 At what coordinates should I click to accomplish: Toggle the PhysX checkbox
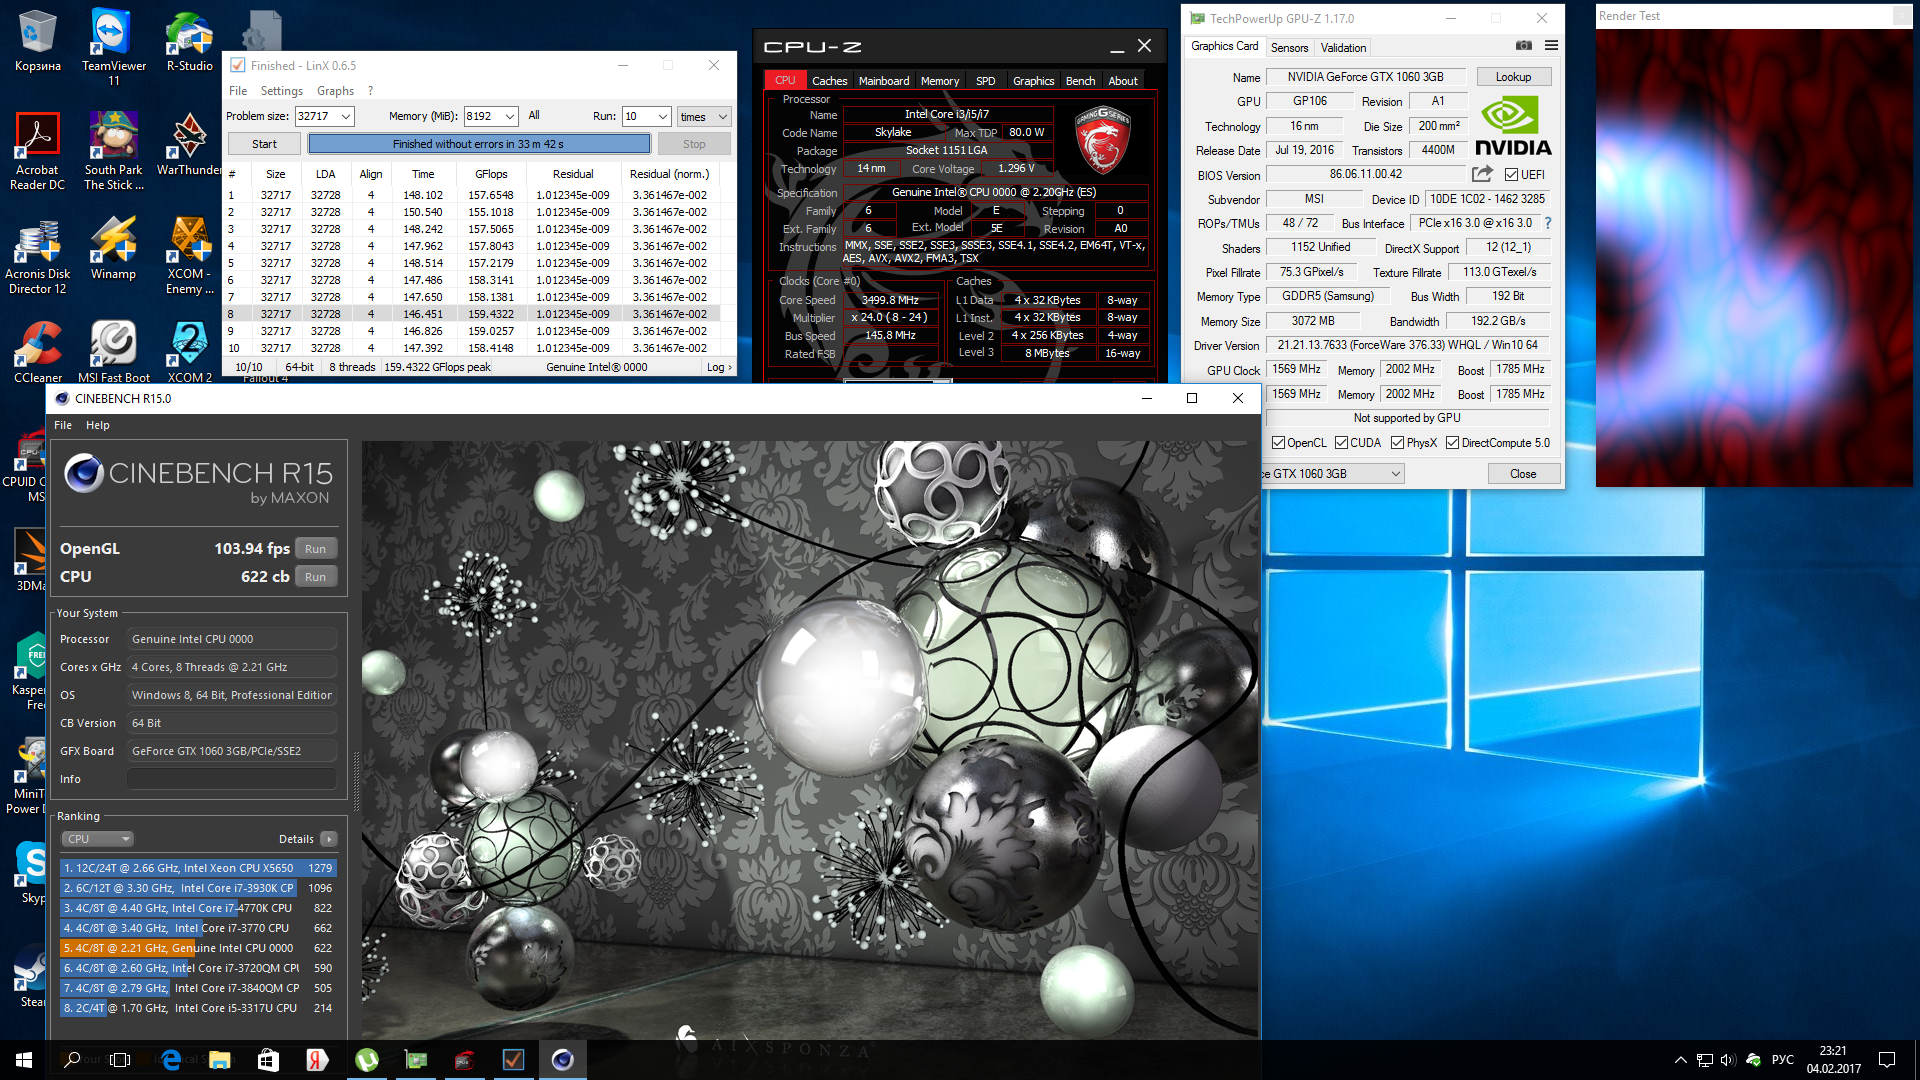click(1397, 443)
